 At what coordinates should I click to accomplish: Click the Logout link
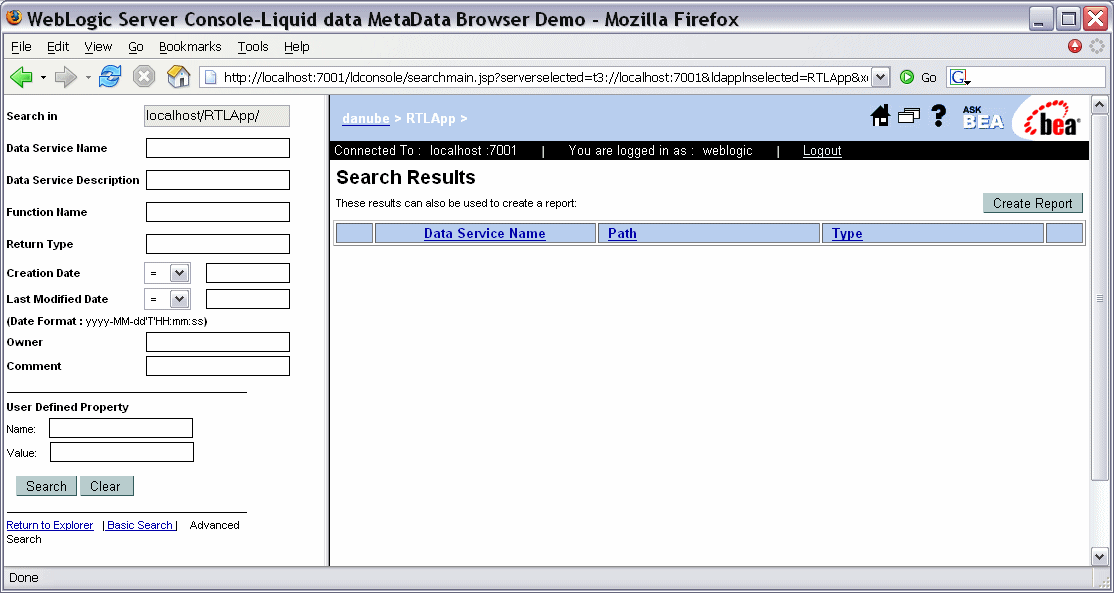point(822,151)
